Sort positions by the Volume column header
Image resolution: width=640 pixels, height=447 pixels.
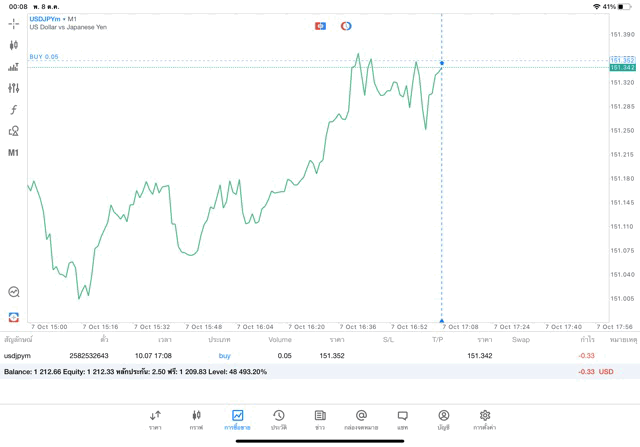(x=280, y=339)
